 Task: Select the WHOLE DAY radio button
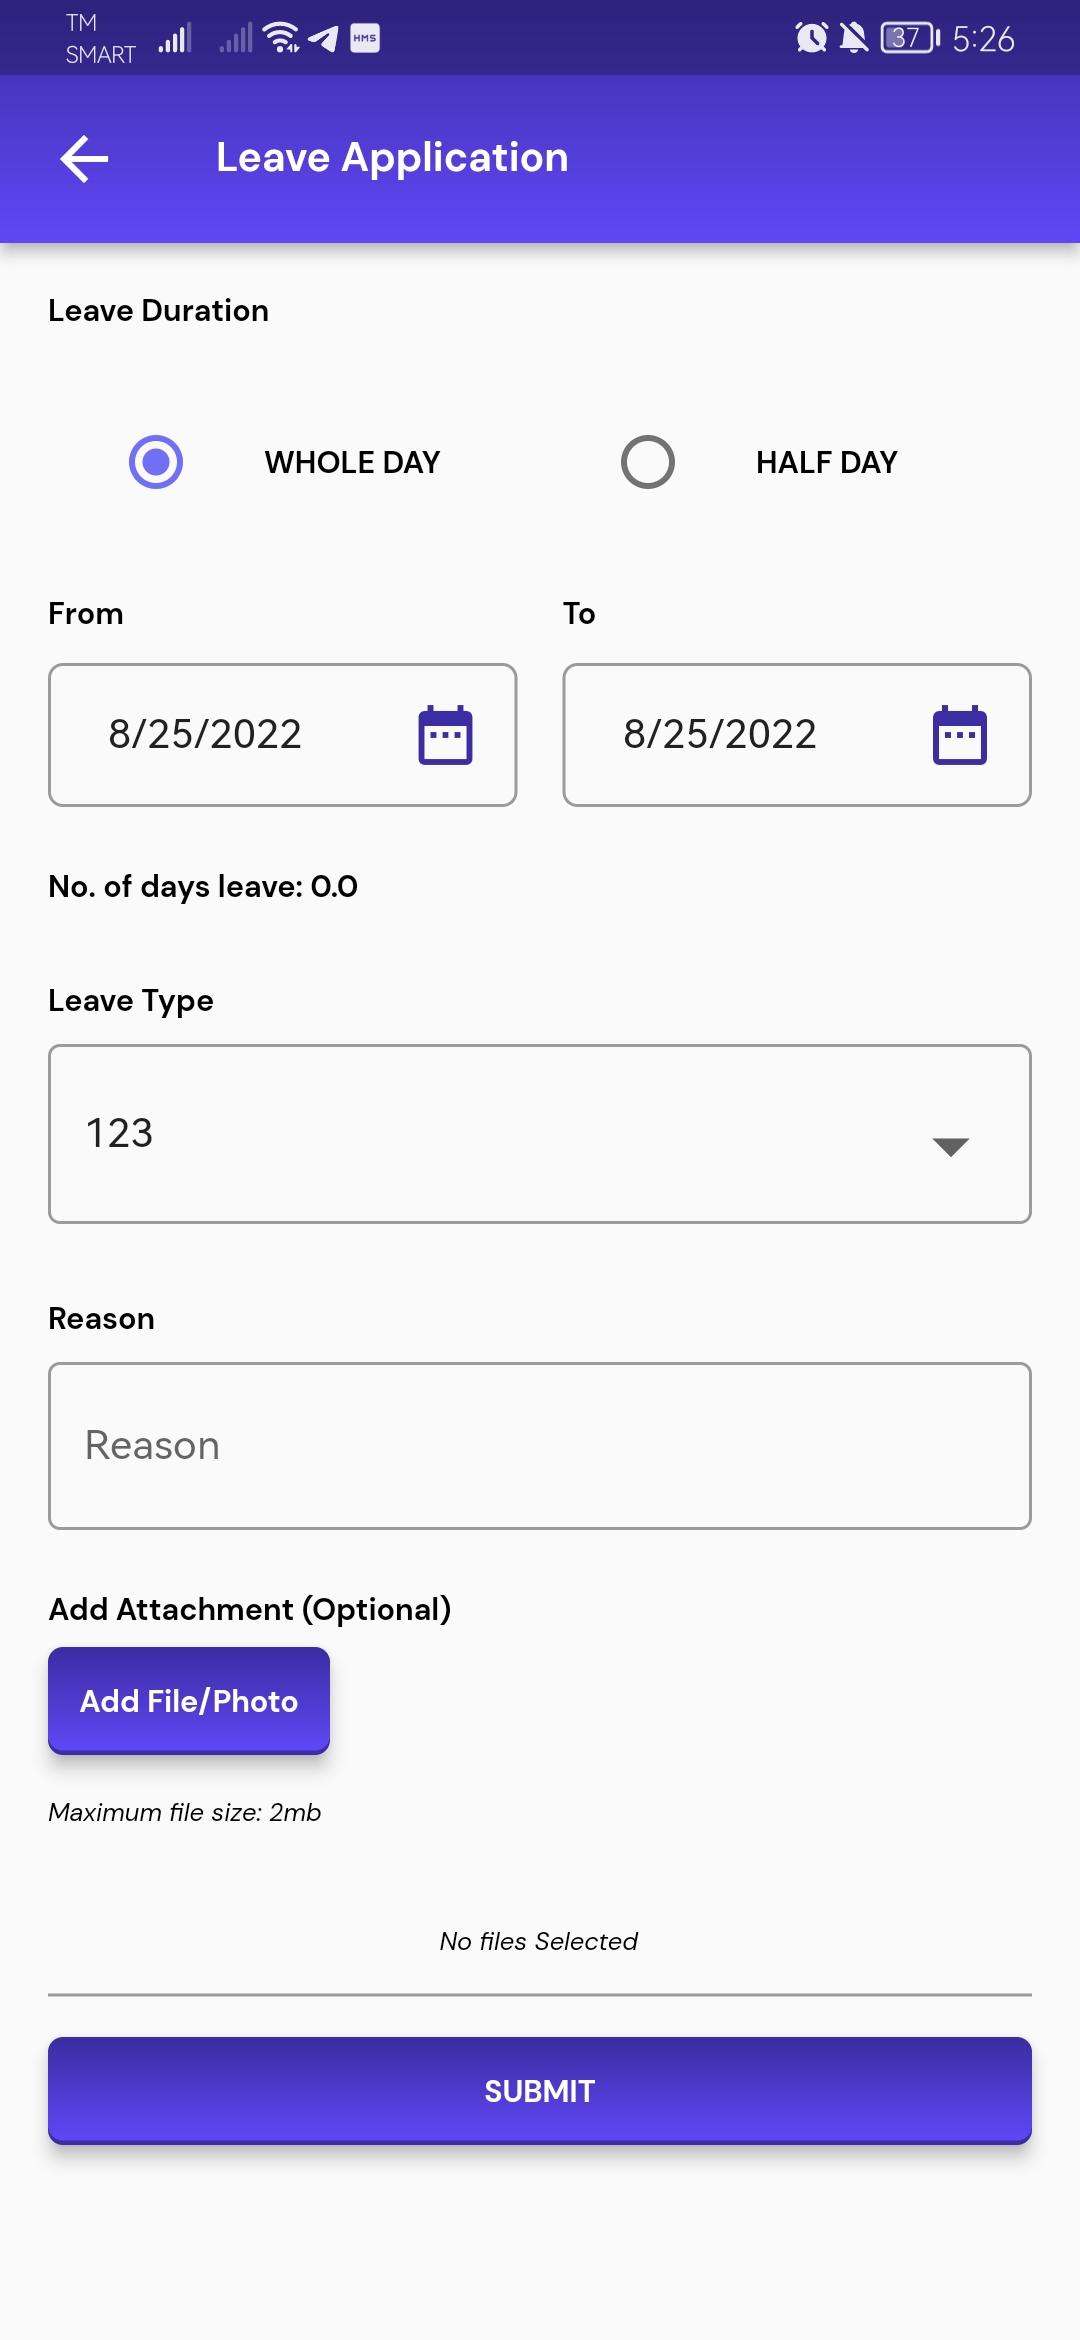[x=156, y=462]
